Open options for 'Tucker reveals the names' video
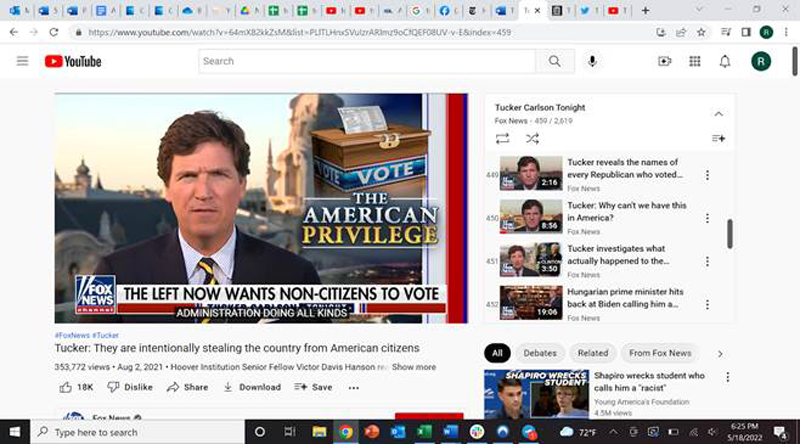800x444 pixels. pyautogui.click(x=707, y=175)
